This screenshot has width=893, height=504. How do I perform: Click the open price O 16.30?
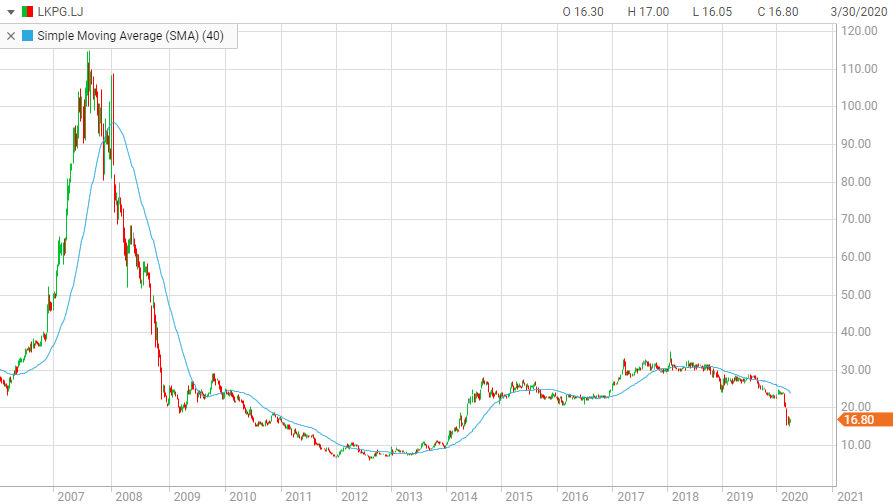[x=582, y=12]
